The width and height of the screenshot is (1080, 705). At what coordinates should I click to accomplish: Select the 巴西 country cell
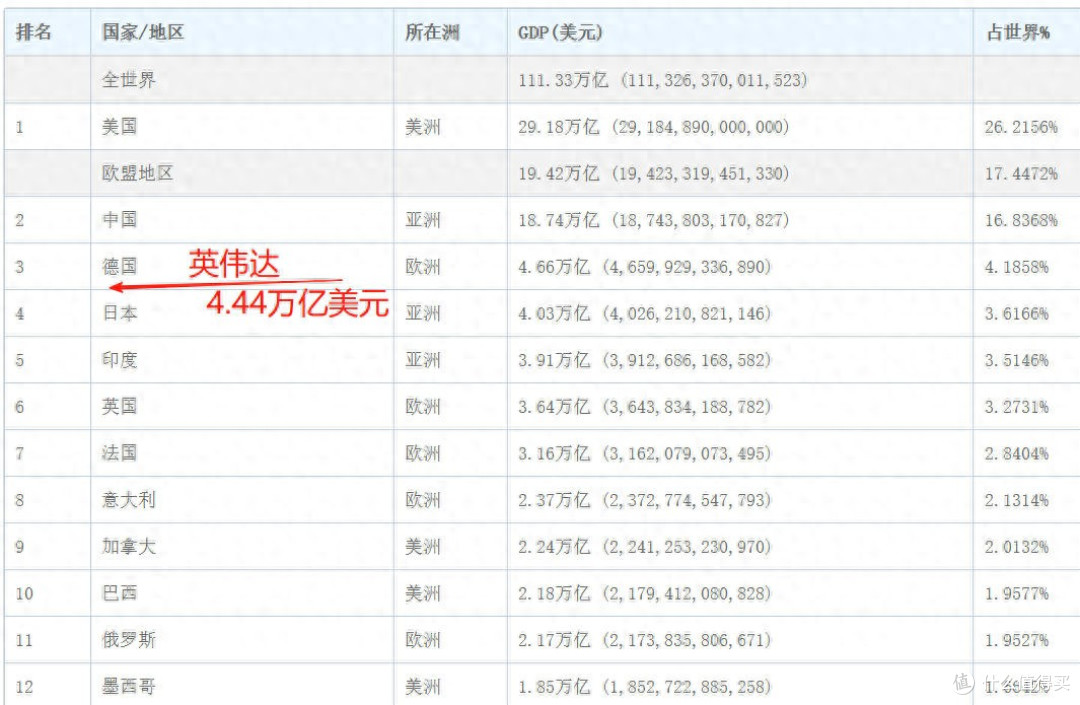click(x=120, y=593)
